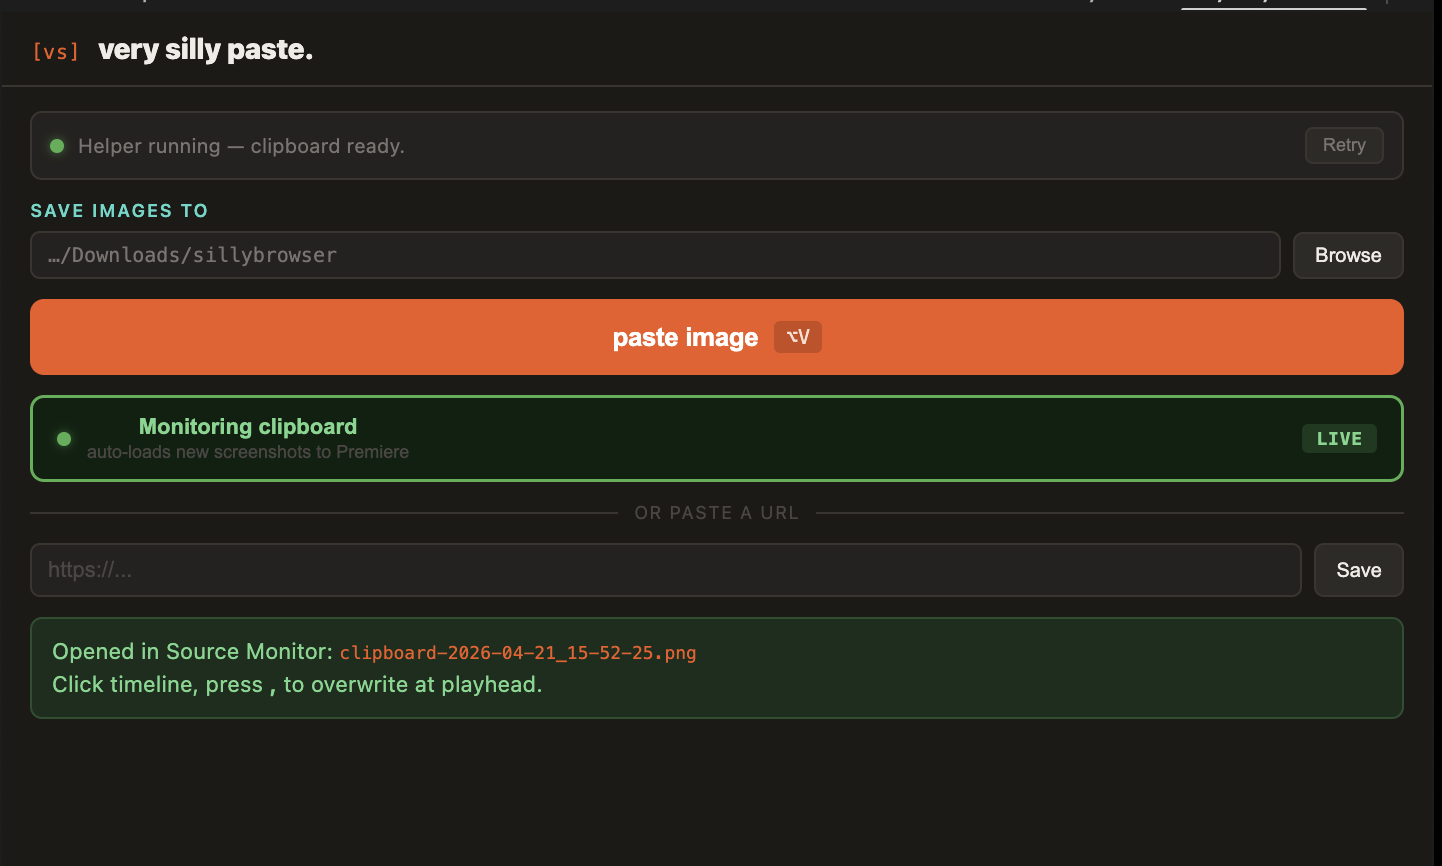Click the ⌥V shortcut badge on paste button

pos(797,337)
